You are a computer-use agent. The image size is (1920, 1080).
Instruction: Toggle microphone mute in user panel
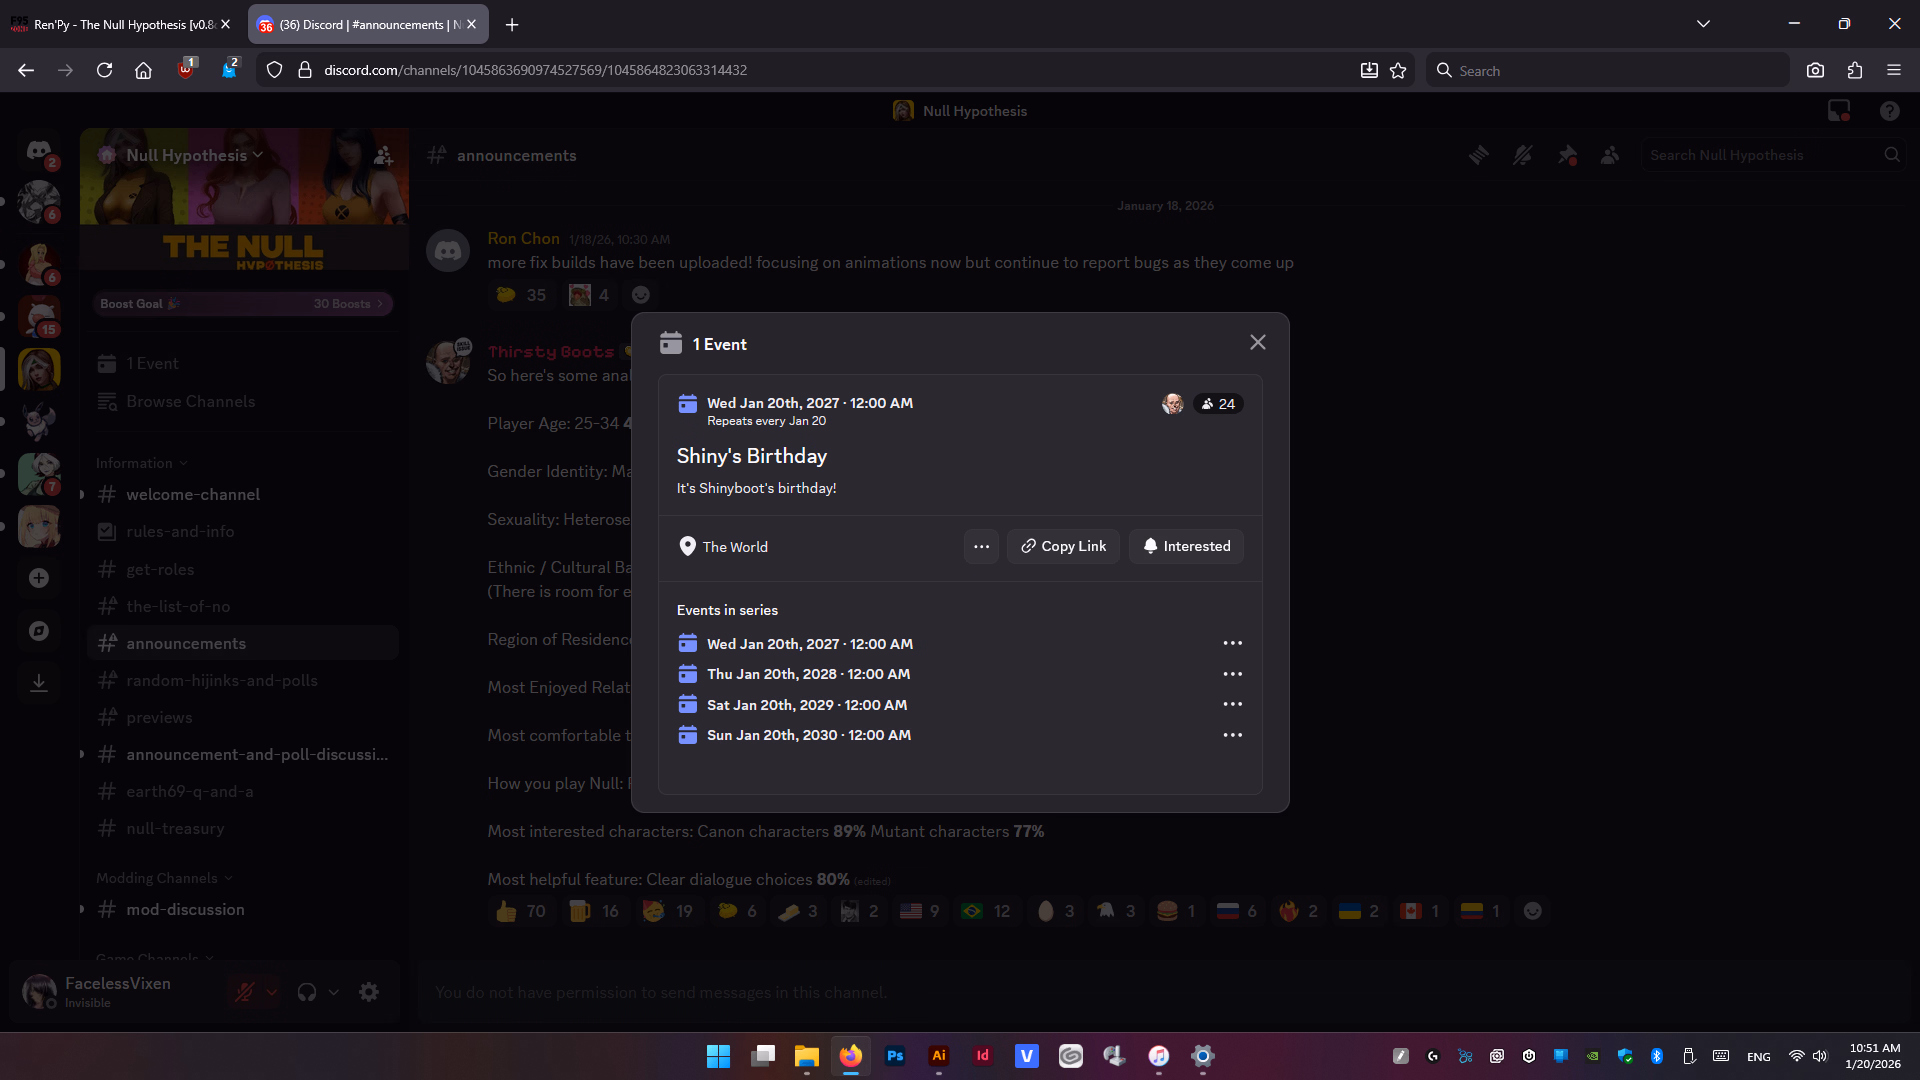[244, 992]
